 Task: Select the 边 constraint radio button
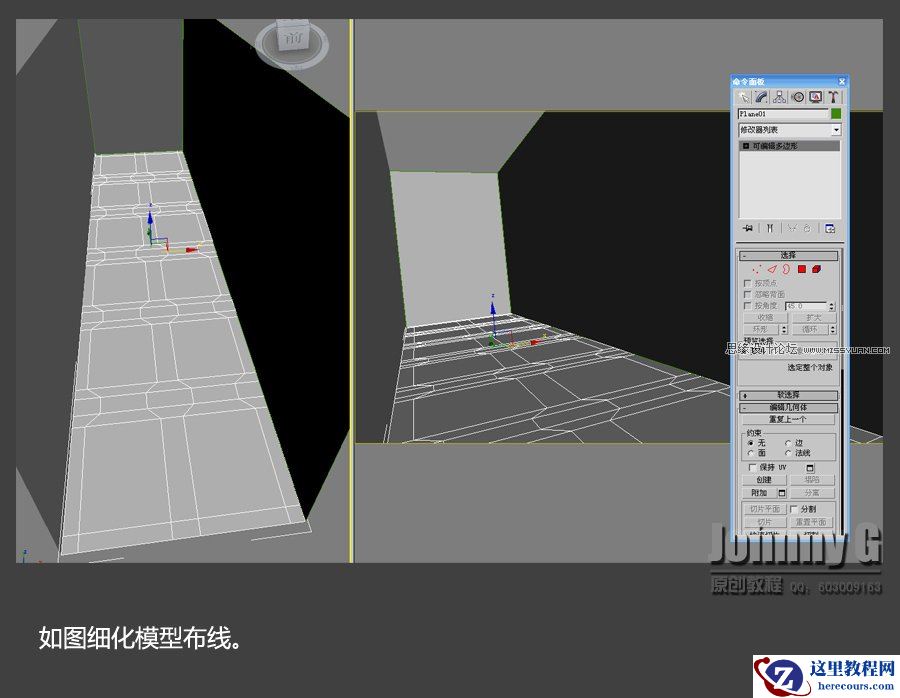click(787, 442)
